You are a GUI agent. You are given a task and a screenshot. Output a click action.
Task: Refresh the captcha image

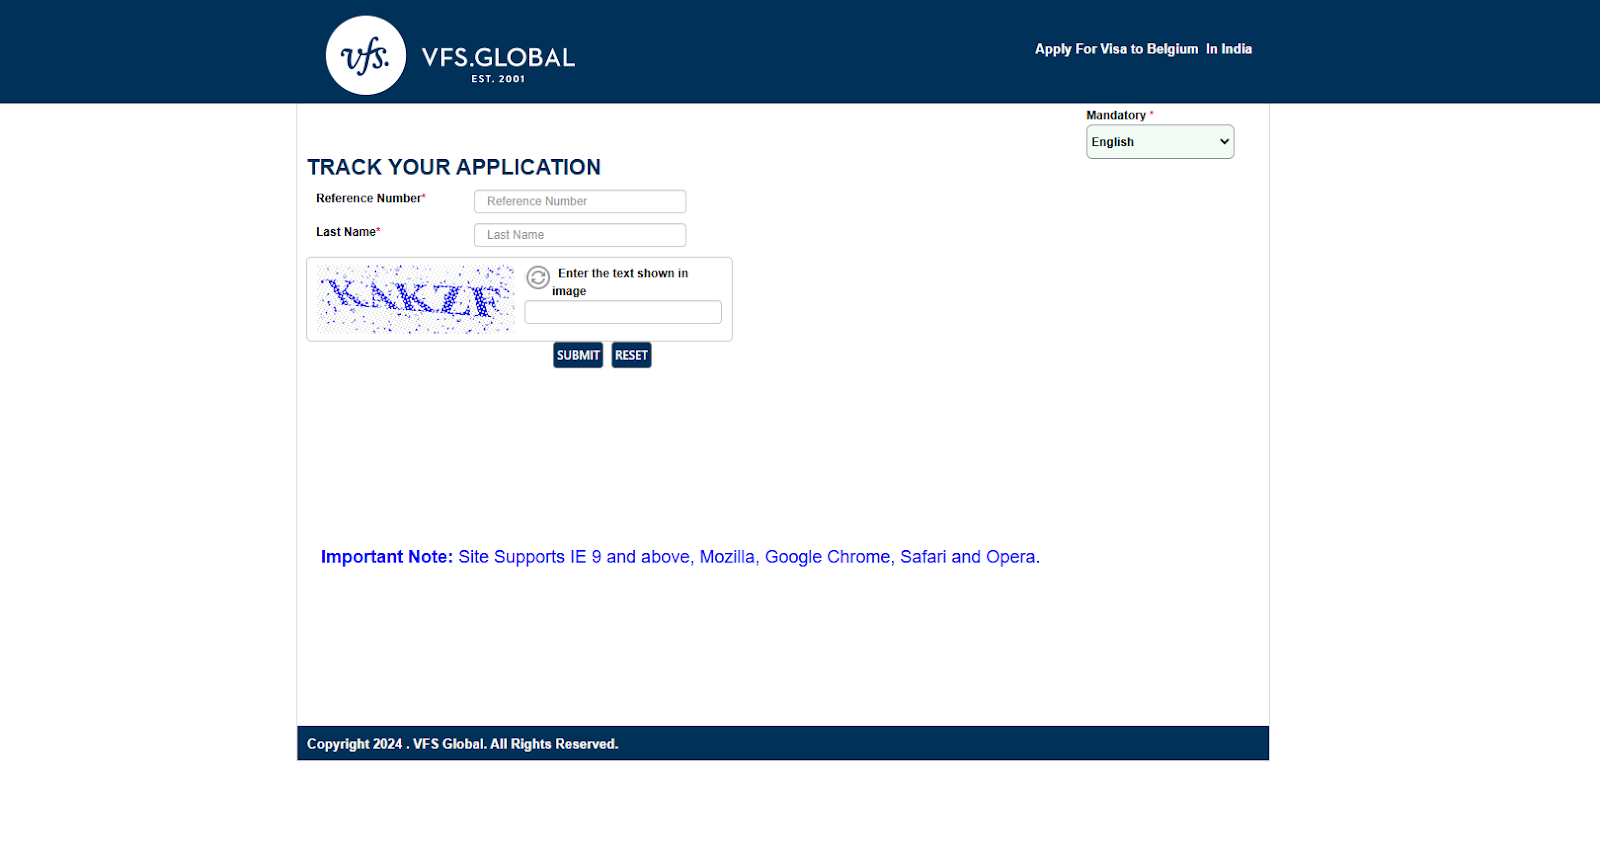point(538,277)
